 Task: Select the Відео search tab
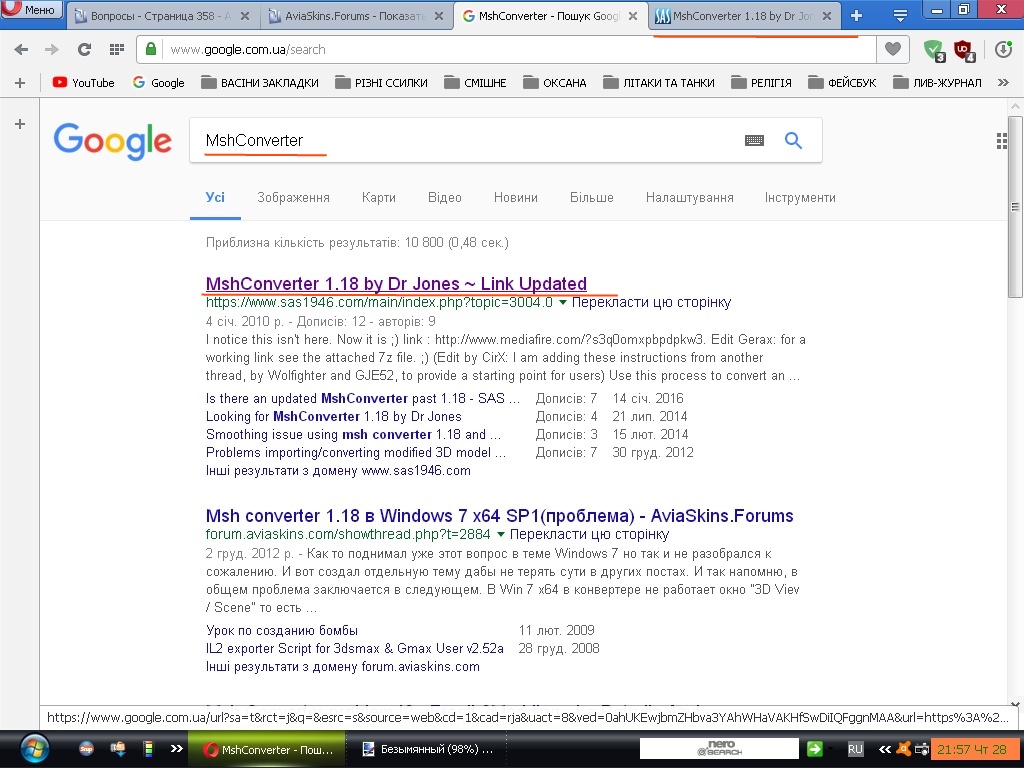pyautogui.click(x=445, y=197)
